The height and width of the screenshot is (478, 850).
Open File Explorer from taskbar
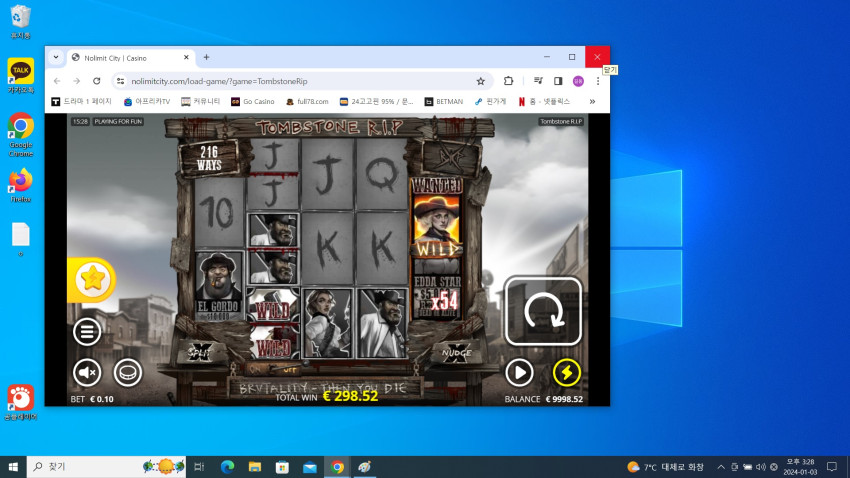(x=255, y=467)
